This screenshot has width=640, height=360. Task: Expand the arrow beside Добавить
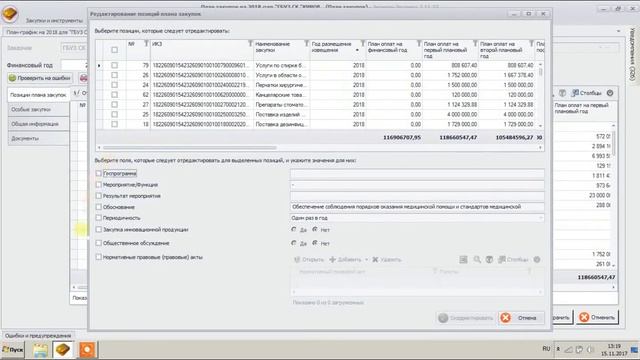pos(366,260)
